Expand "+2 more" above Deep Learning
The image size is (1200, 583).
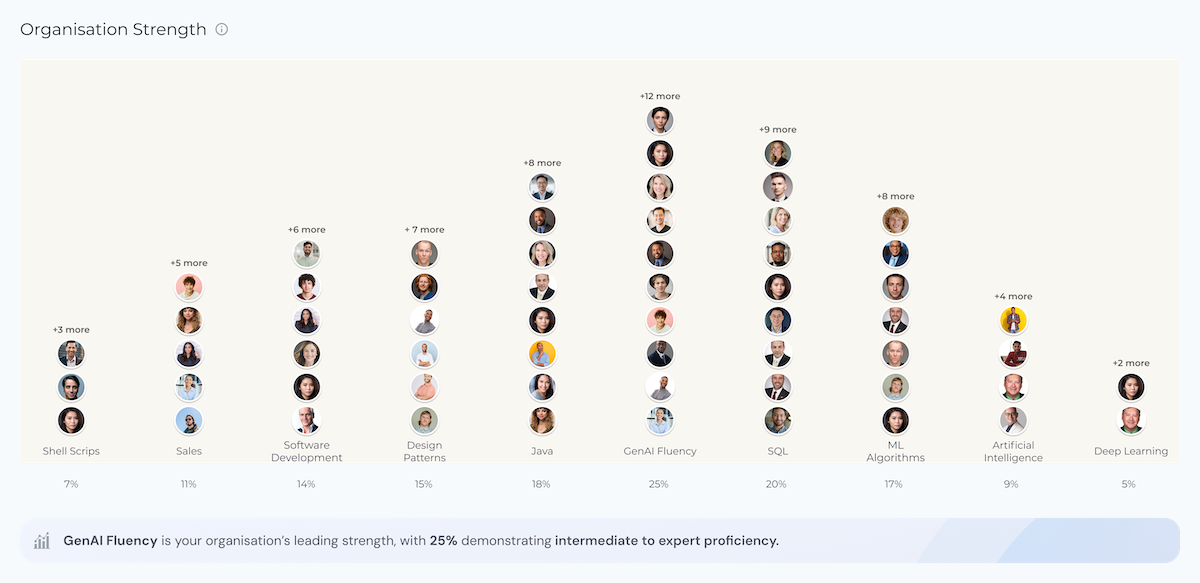click(x=1131, y=363)
